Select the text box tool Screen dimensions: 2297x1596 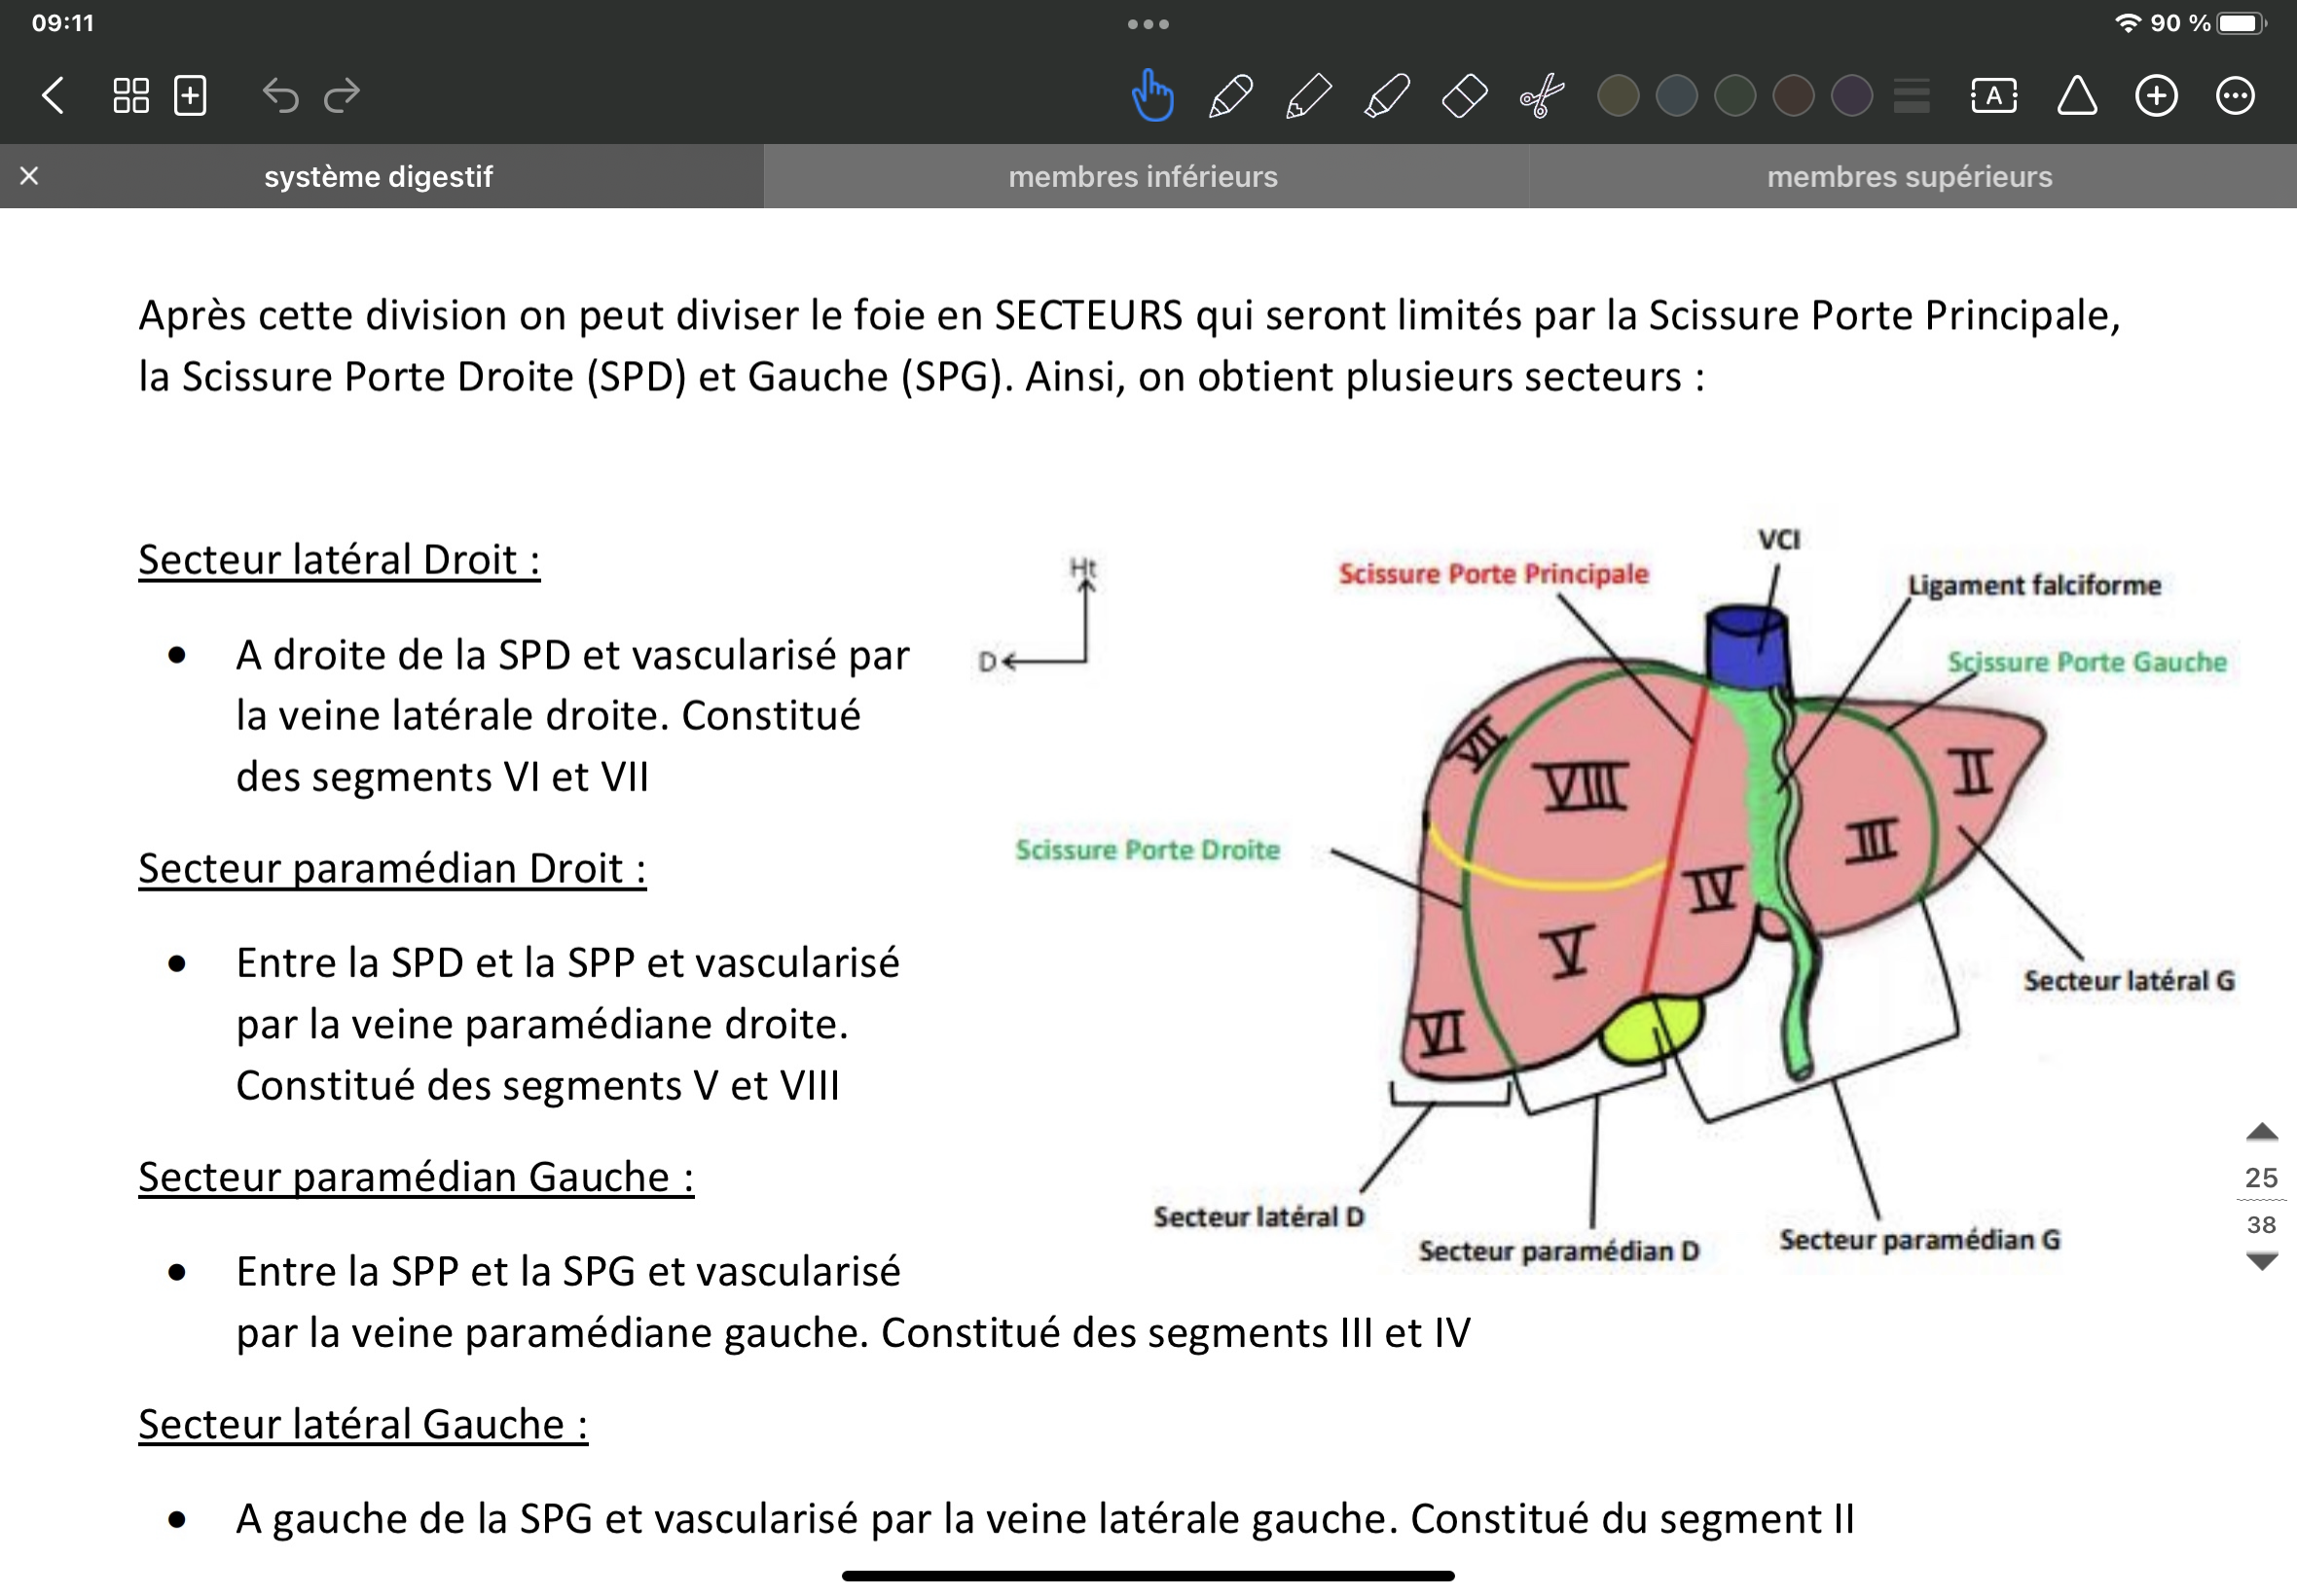click(x=1993, y=96)
